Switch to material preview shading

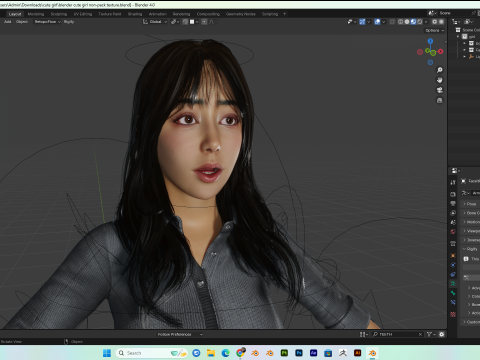click(x=413, y=22)
